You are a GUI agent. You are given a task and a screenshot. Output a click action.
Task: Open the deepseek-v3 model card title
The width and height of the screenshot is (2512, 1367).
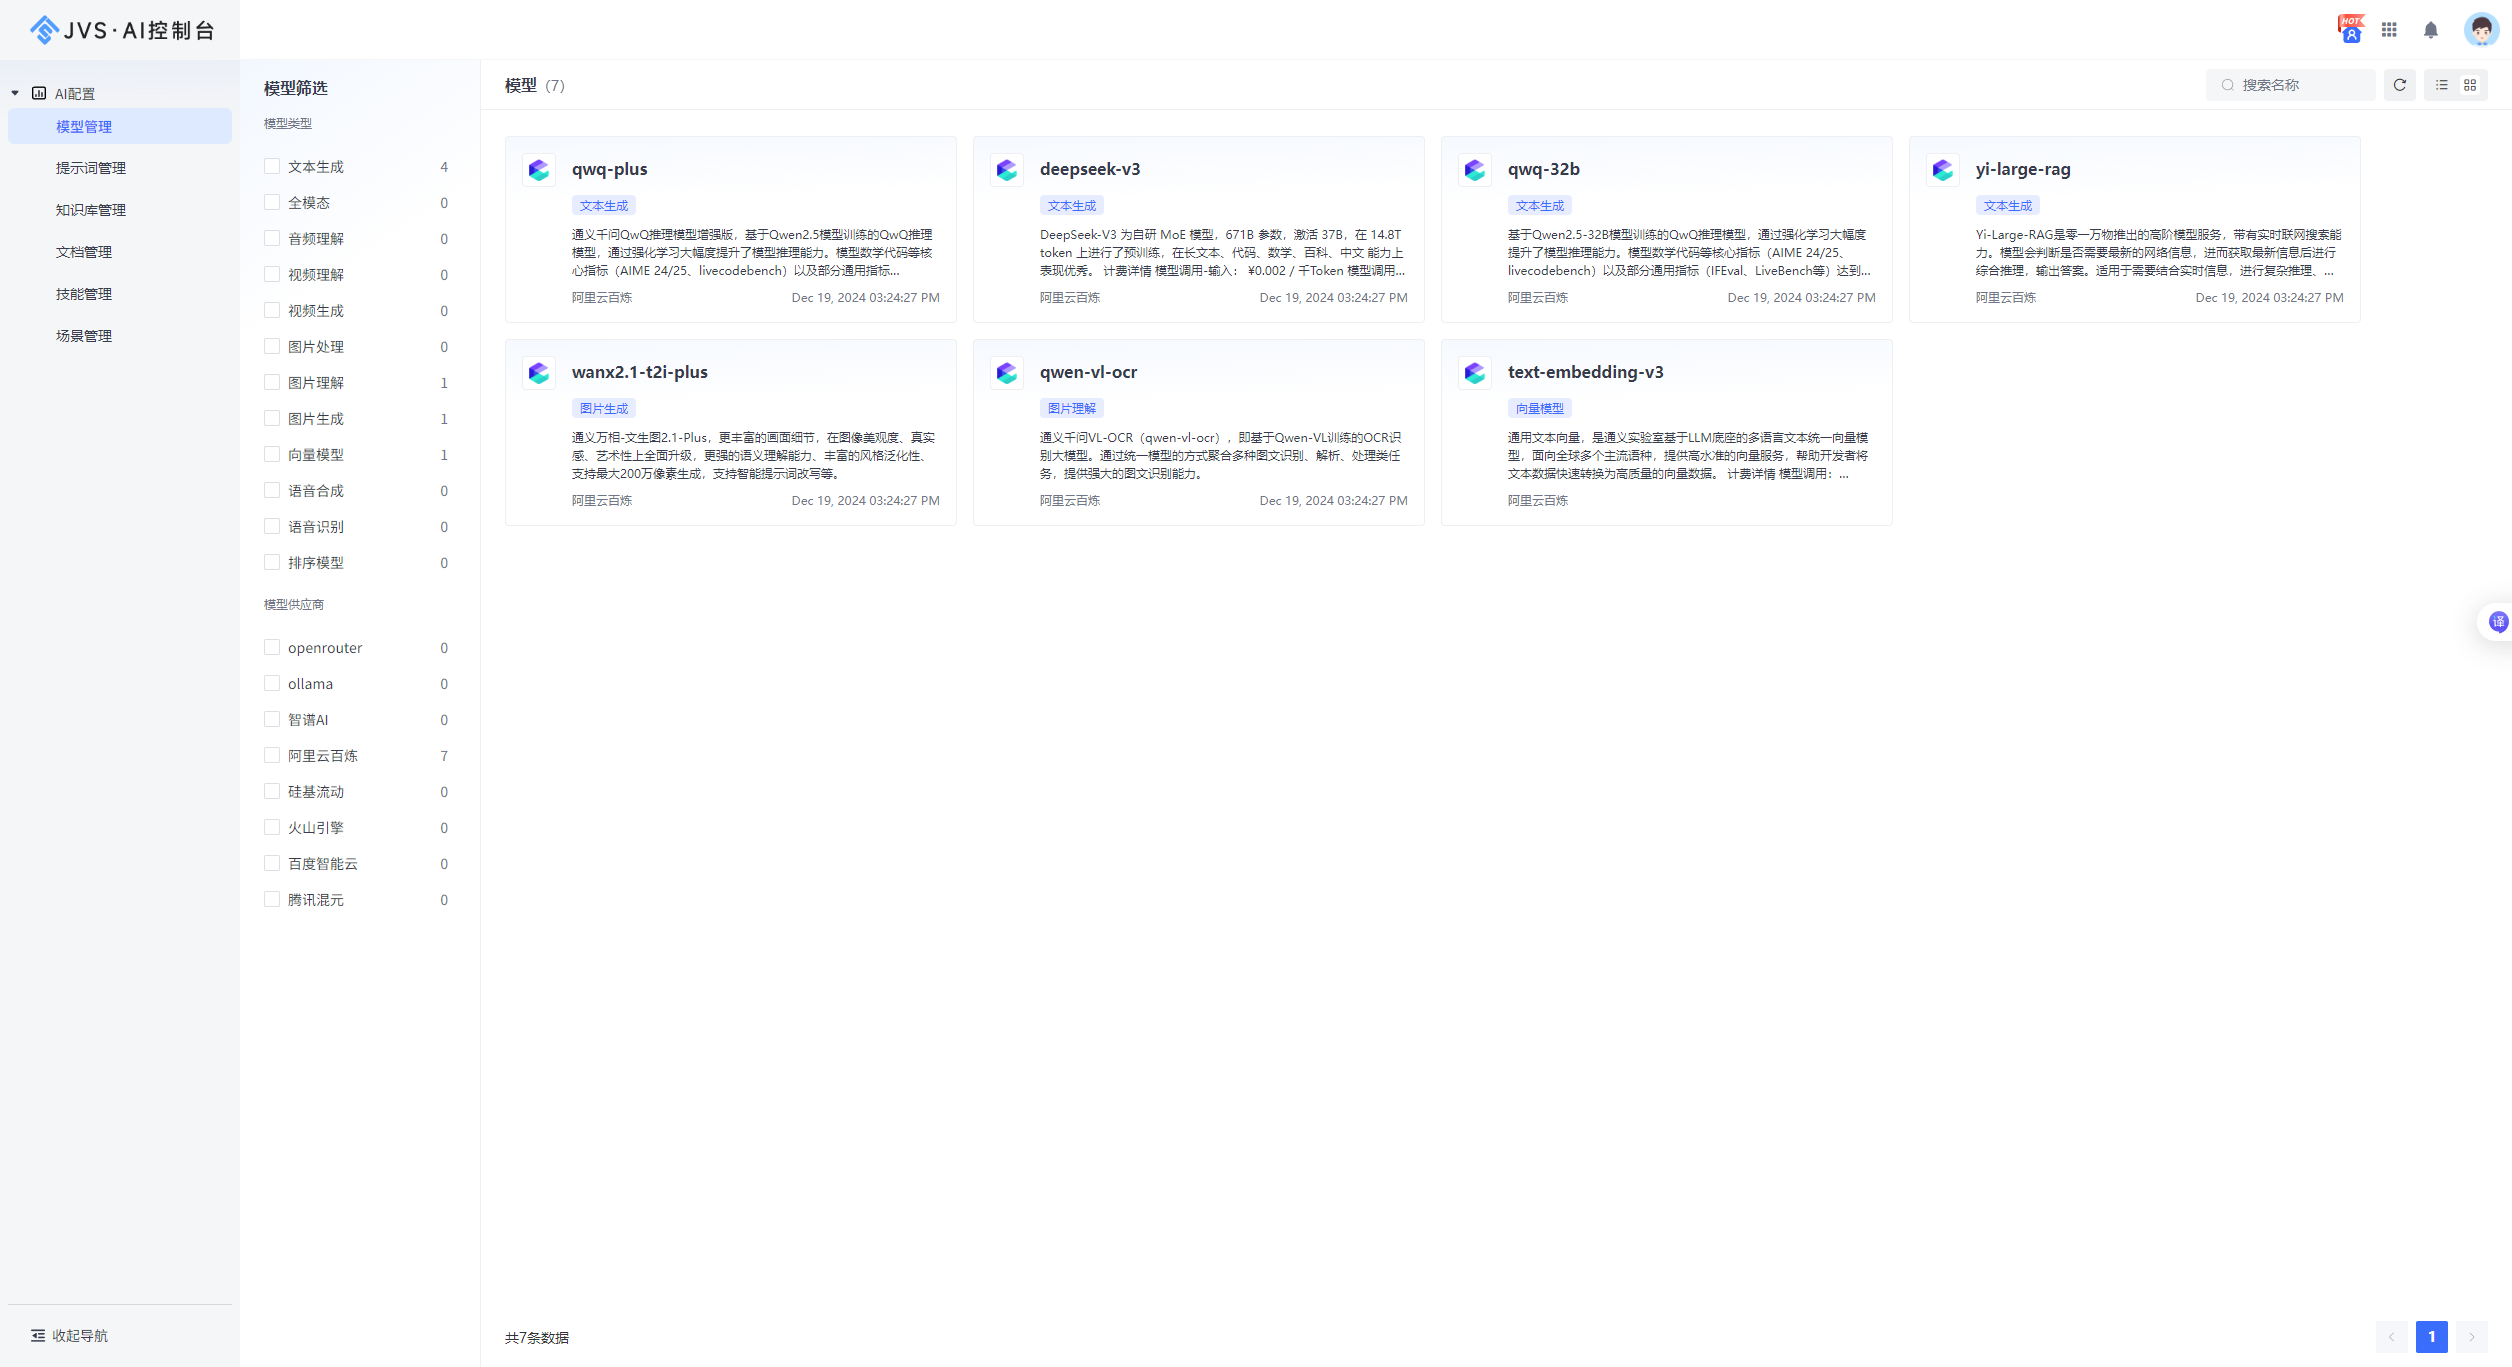(x=1089, y=169)
